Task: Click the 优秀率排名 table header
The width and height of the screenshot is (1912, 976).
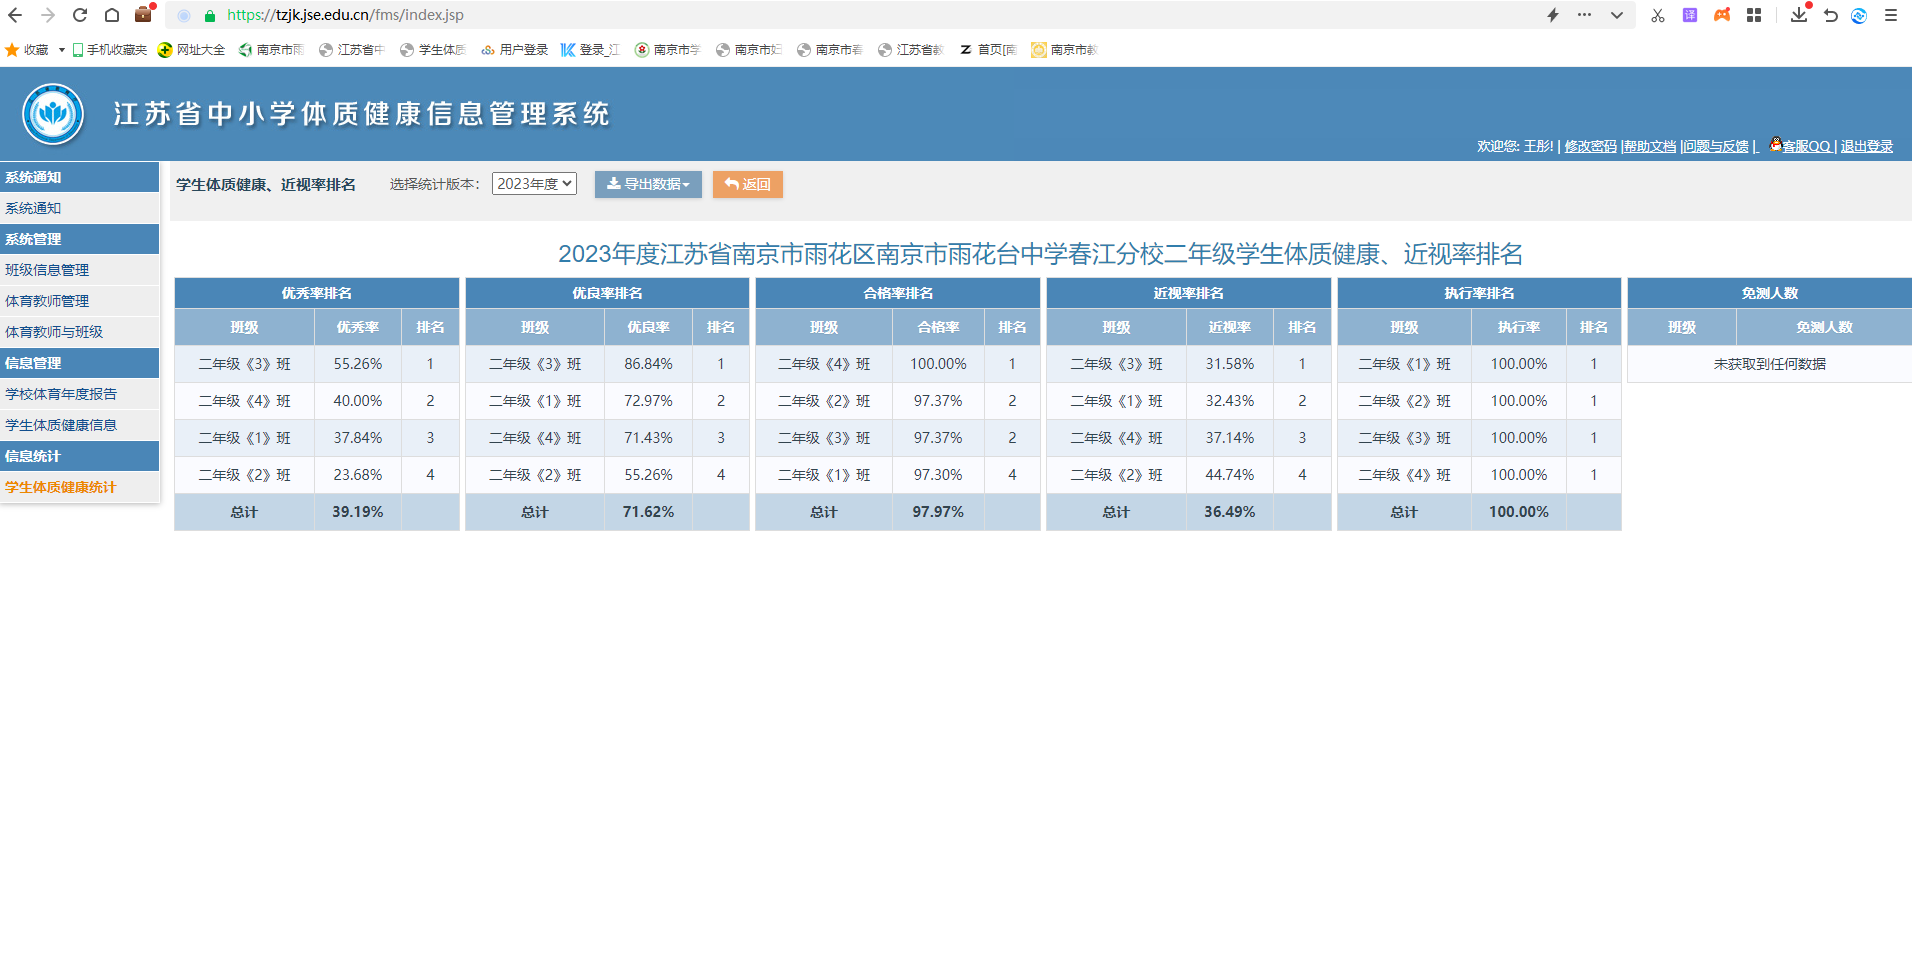Action: (x=317, y=293)
